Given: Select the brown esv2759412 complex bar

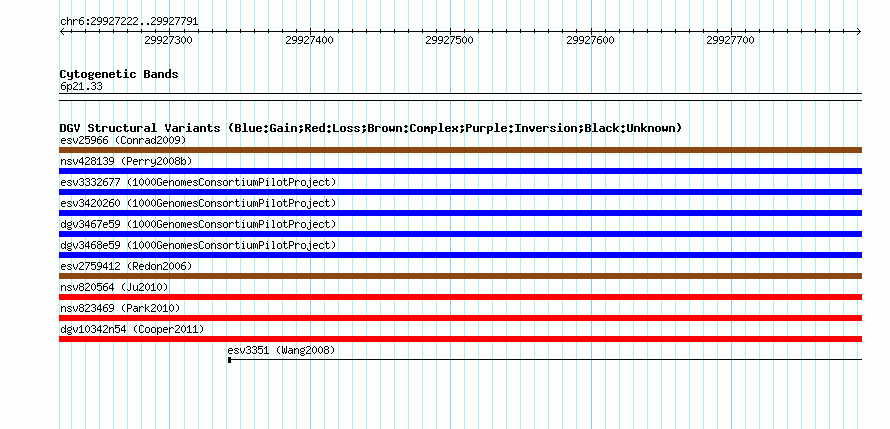Looking at the screenshot, I should pyautogui.click(x=460, y=276).
